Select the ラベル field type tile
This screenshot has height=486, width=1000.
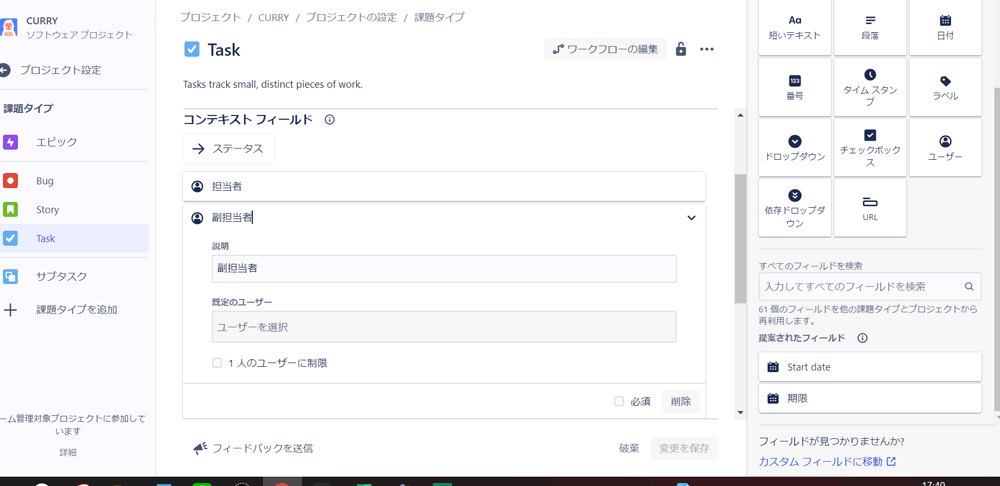945,87
